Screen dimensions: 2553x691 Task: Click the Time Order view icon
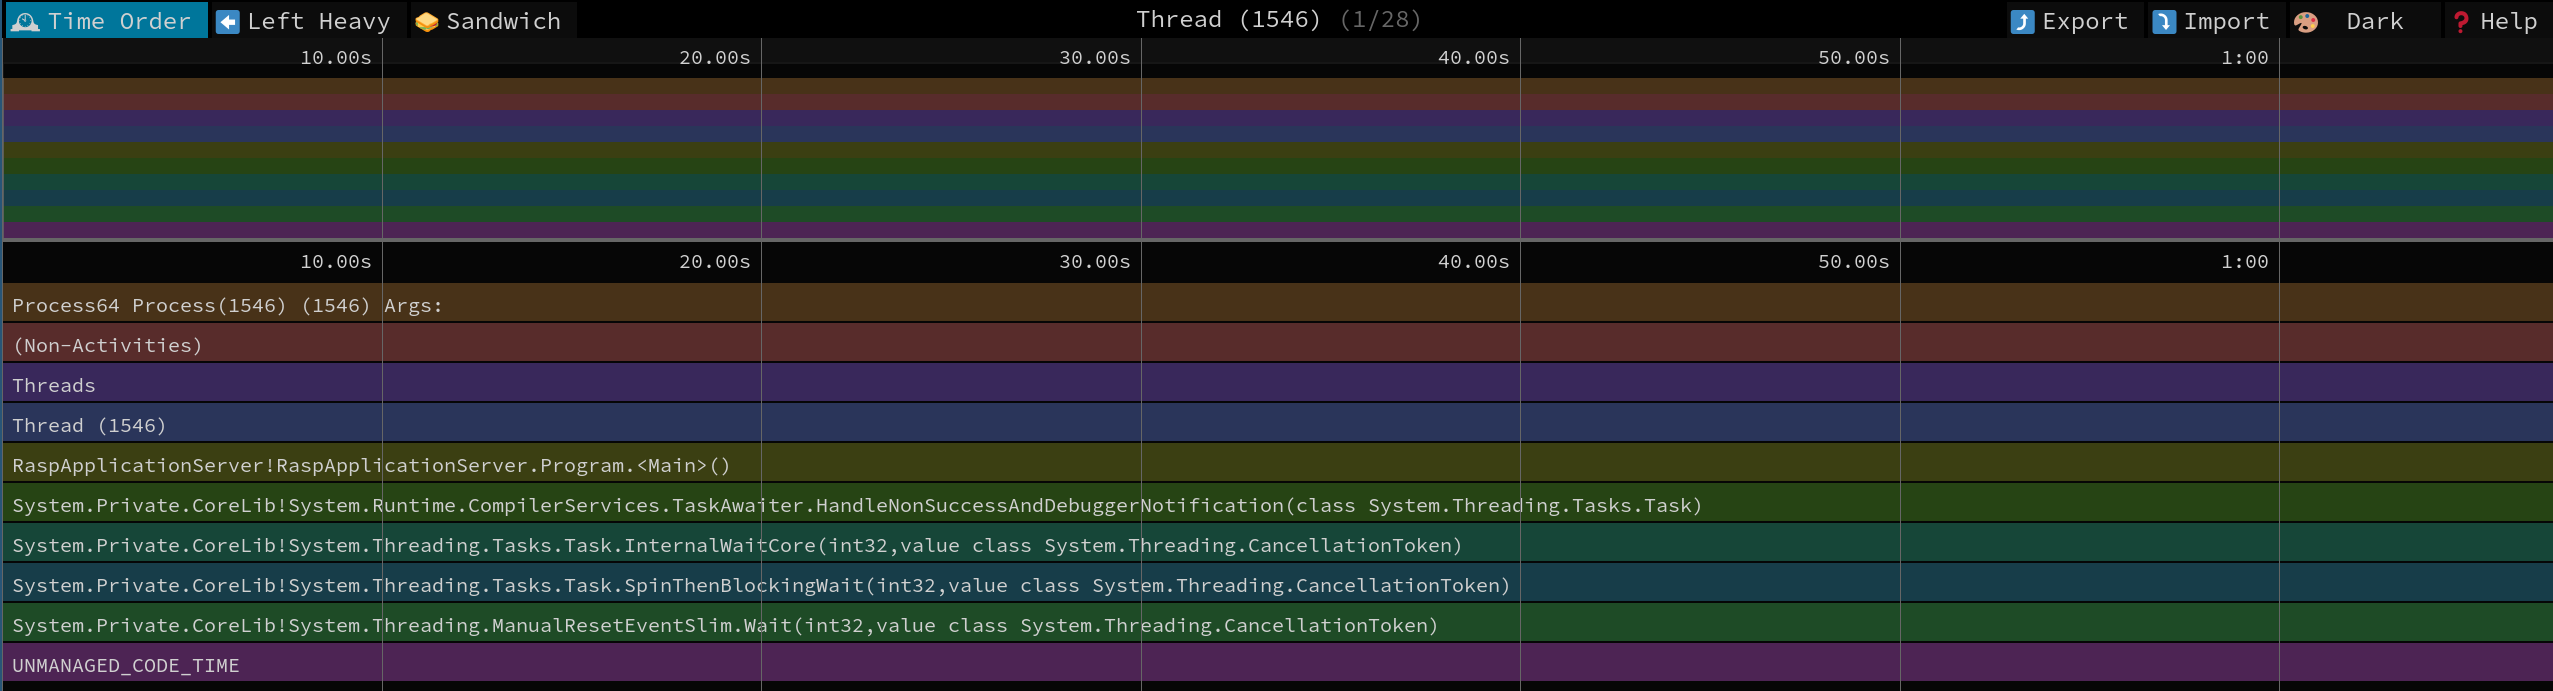25,21
